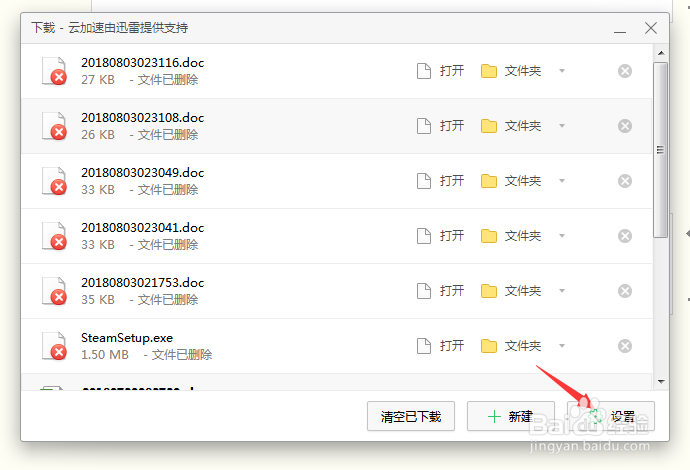Remove 20180803023041.doc from the download list
This screenshot has height=470, width=690.
(625, 236)
